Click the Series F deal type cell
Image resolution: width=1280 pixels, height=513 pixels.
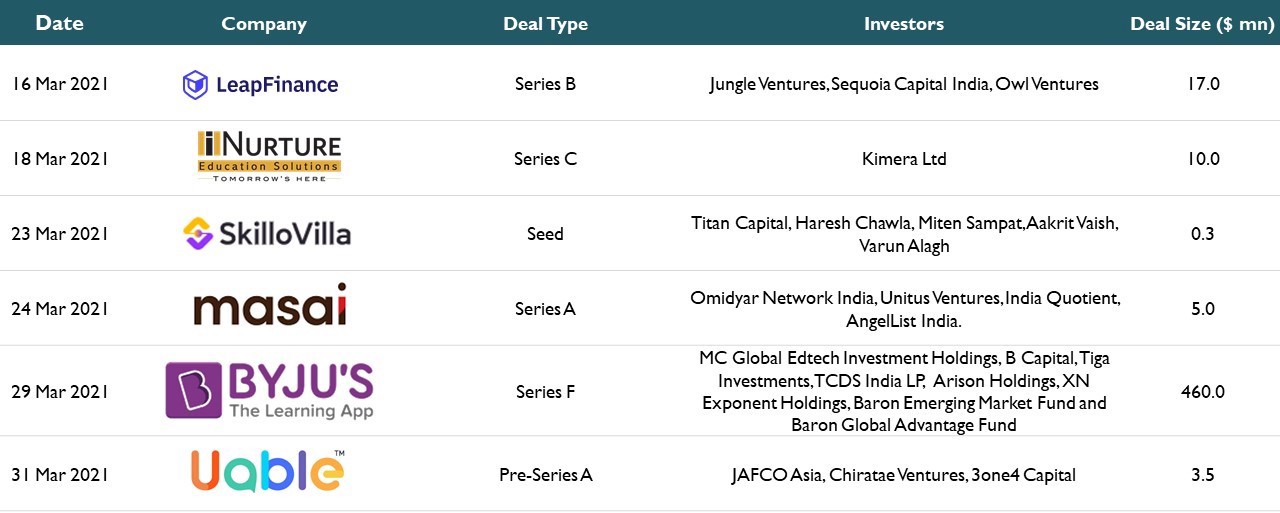pyautogui.click(x=546, y=392)
